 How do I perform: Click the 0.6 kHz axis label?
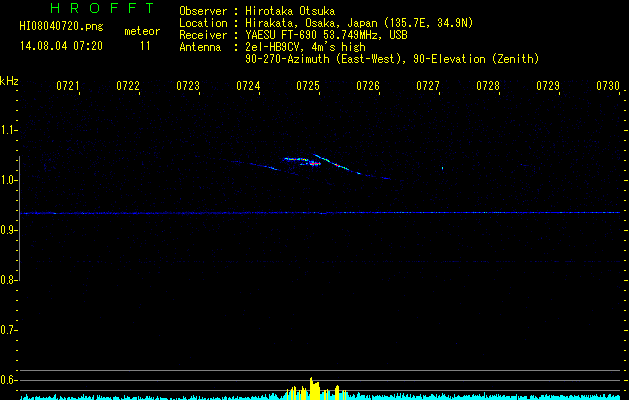pyautogui.click(x=8, y=380)
